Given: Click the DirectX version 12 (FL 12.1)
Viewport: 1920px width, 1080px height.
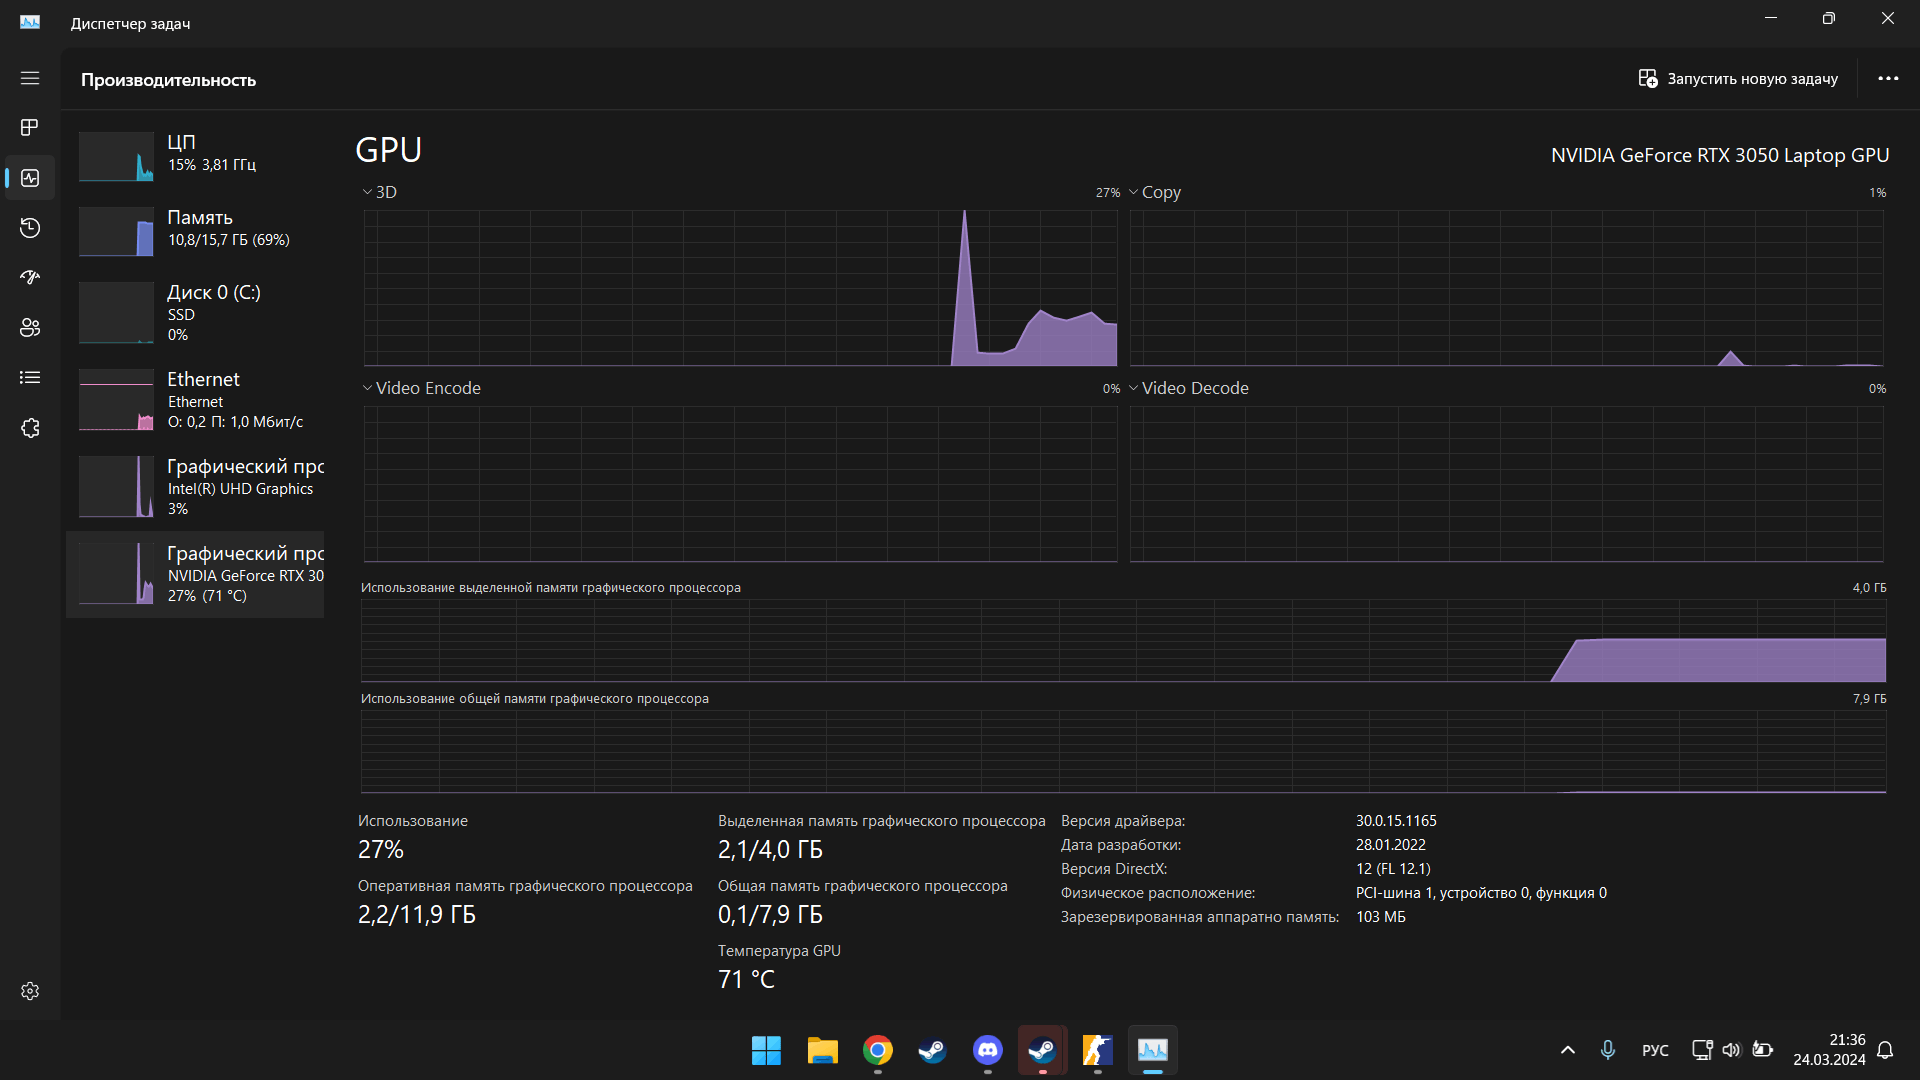Looking at the screenshot, I should click(1393, 869).
